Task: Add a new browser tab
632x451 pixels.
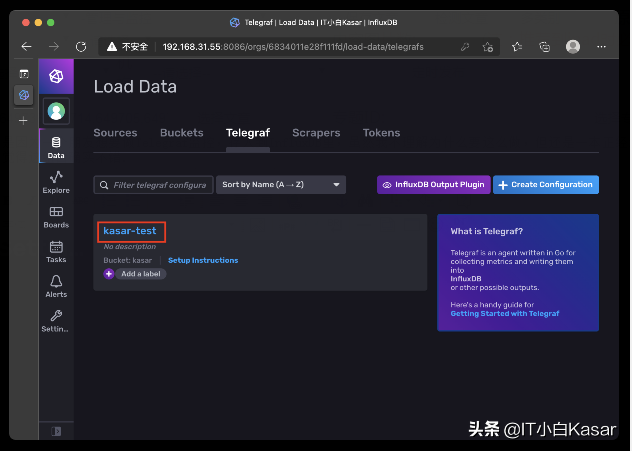Action: (23, 120)
